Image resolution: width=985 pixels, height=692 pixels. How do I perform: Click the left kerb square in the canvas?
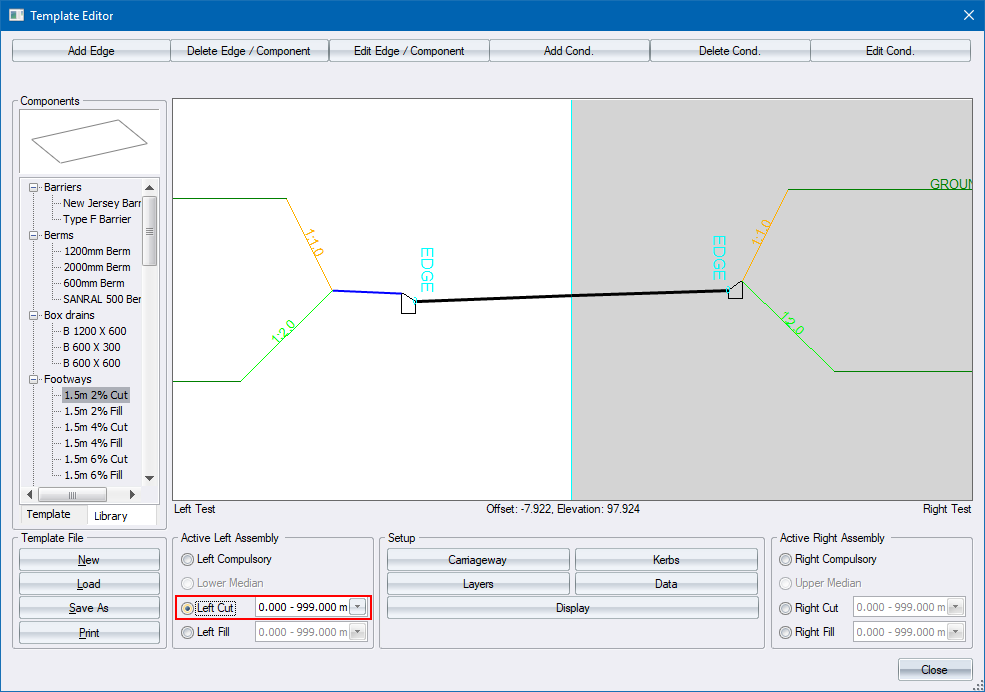(408, 304)
